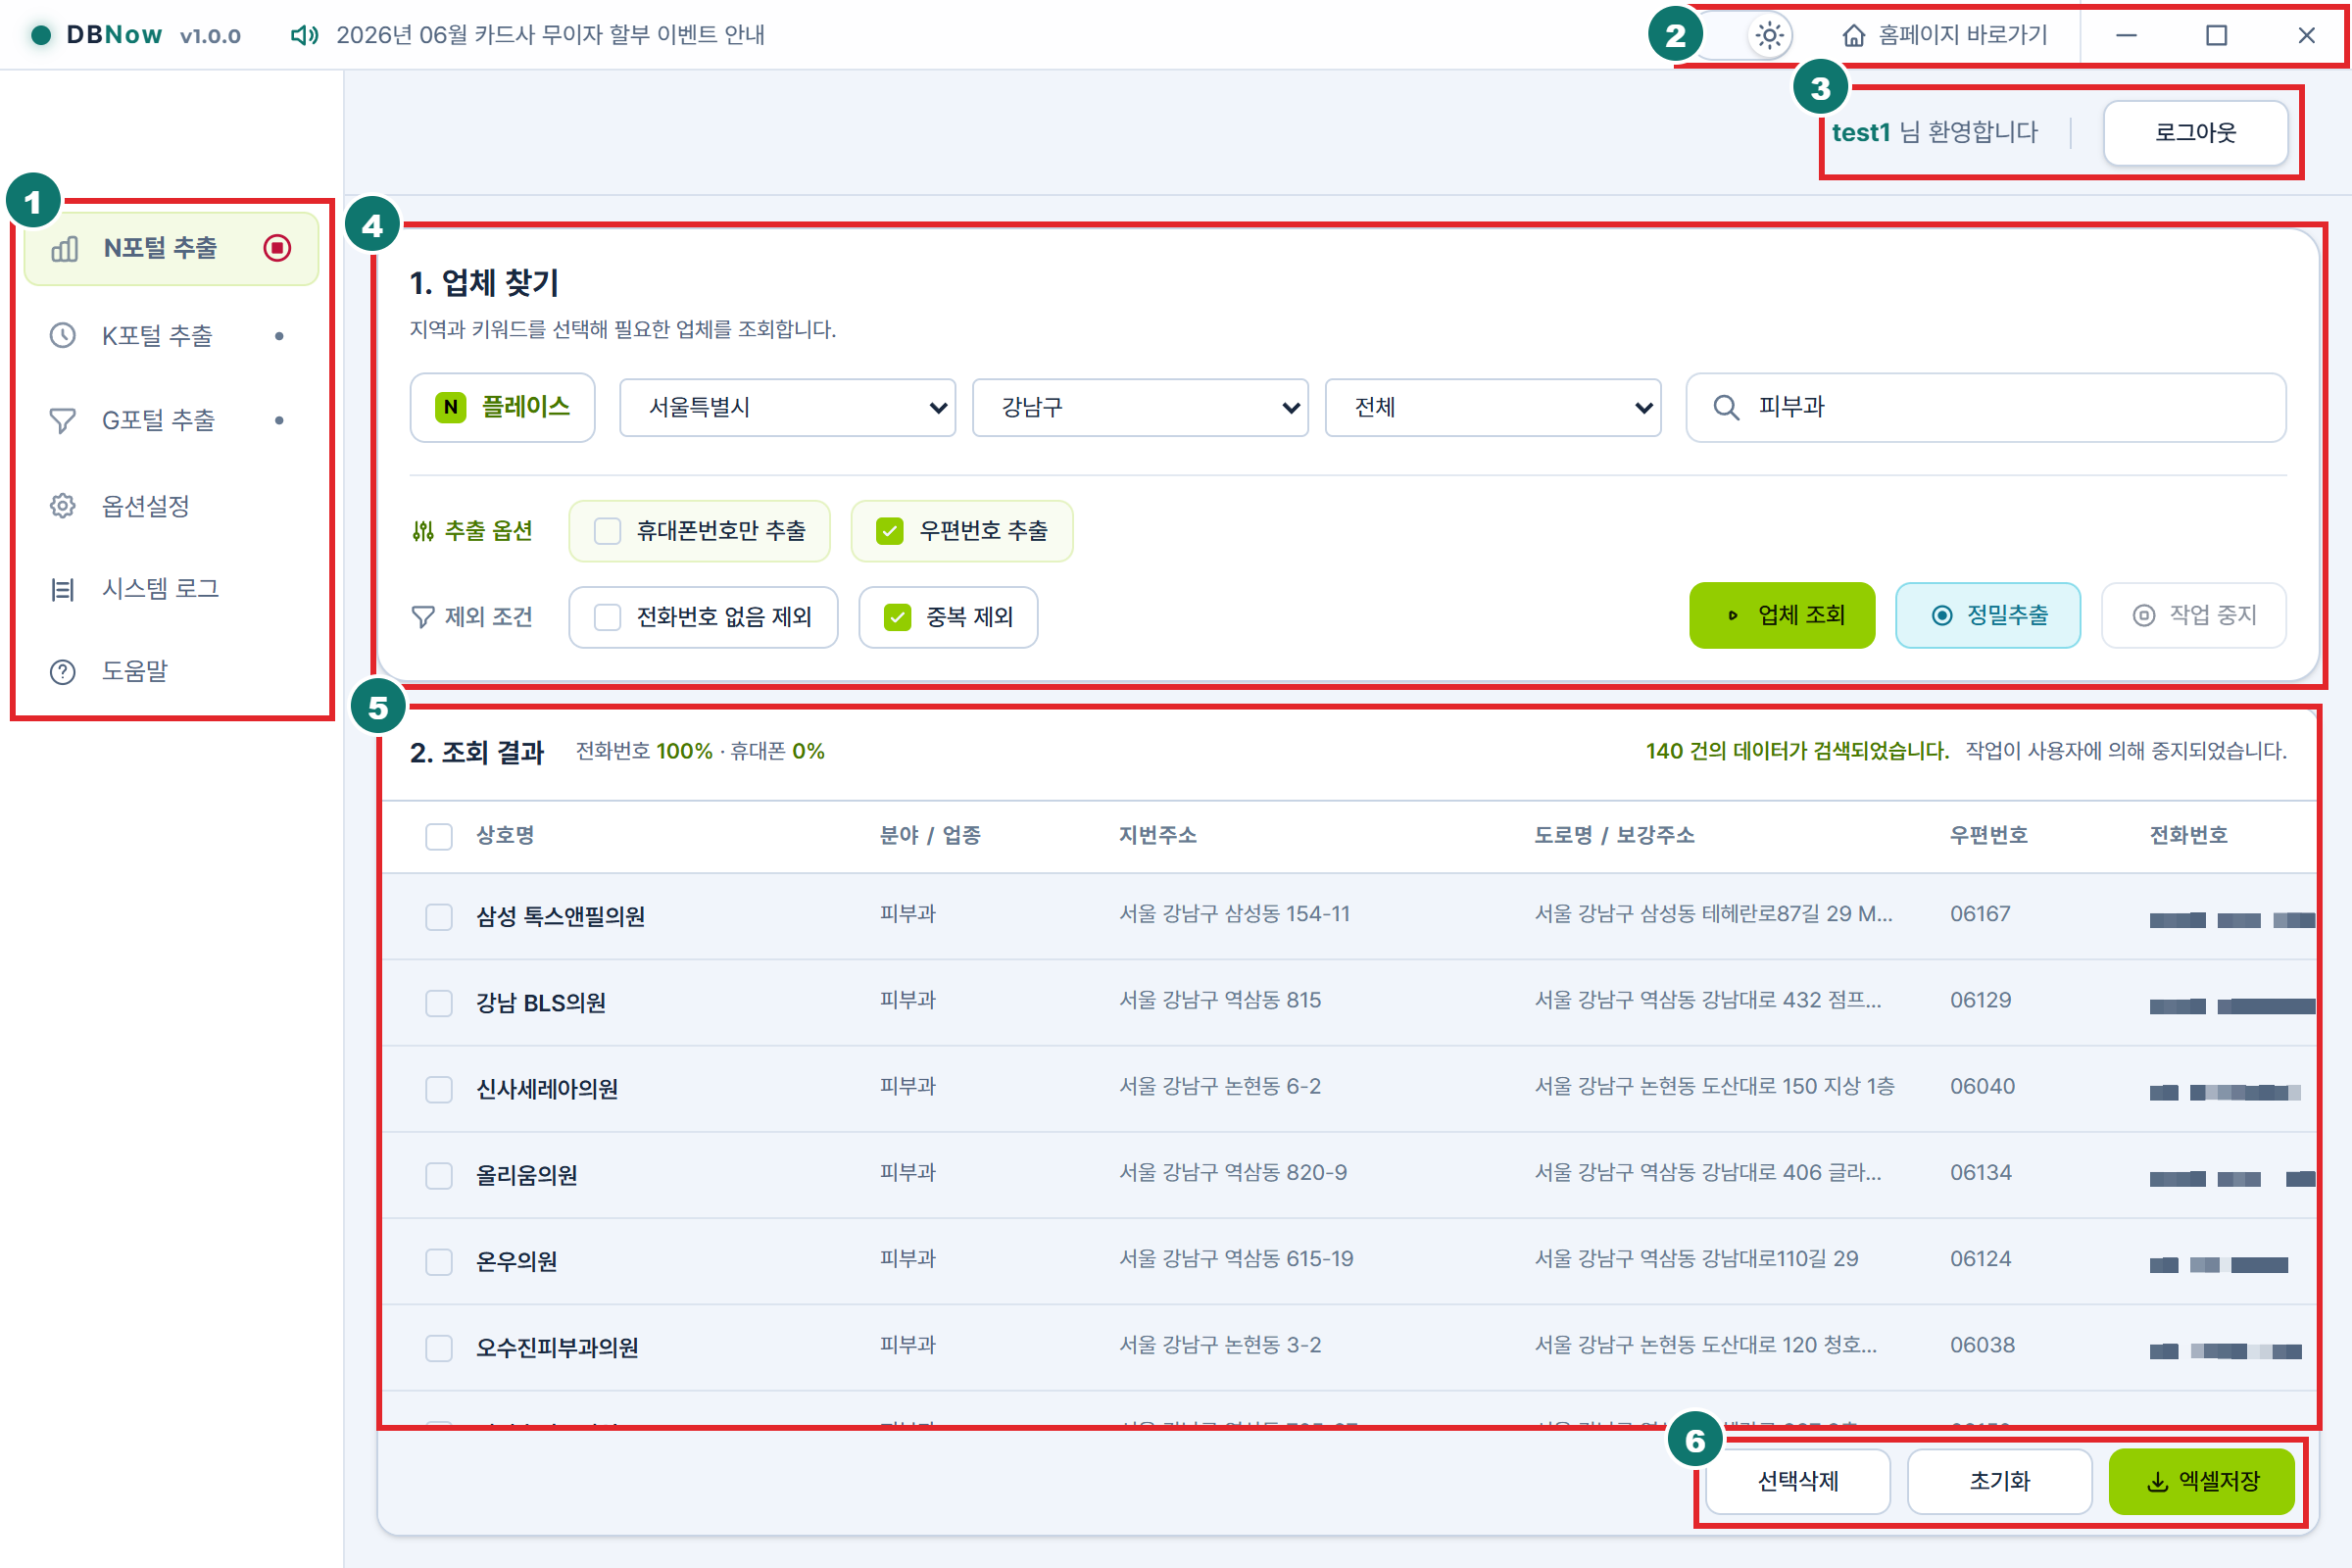Screen dimensions: 2352x1568
Task: Click the gear icon for 옵션설정
Action: coord(63,505)
